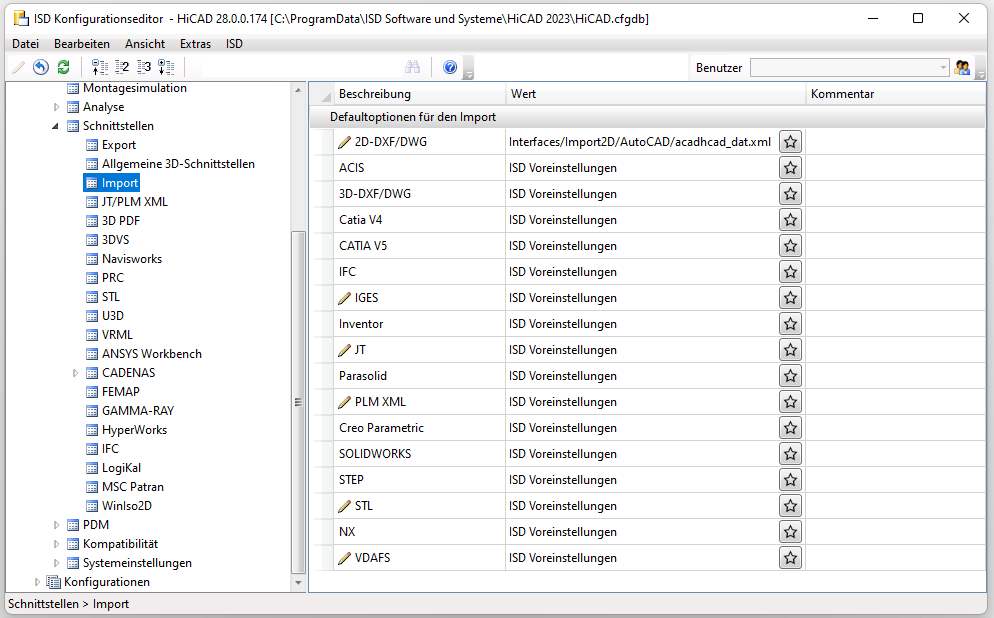Open the Datei menu

pyautogui.click(x=25, y=44)
